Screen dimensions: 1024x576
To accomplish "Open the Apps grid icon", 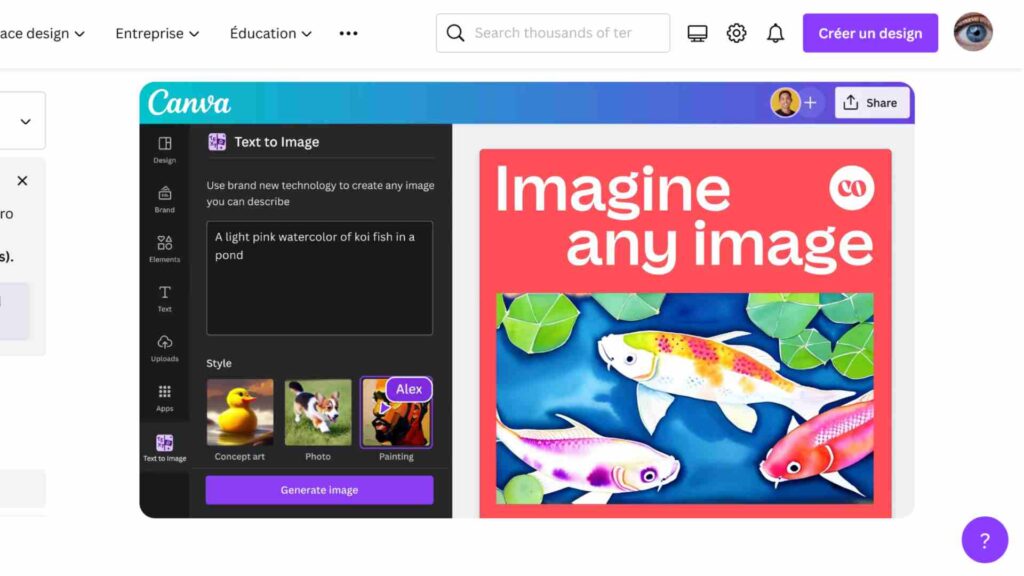I will [165, 391].
